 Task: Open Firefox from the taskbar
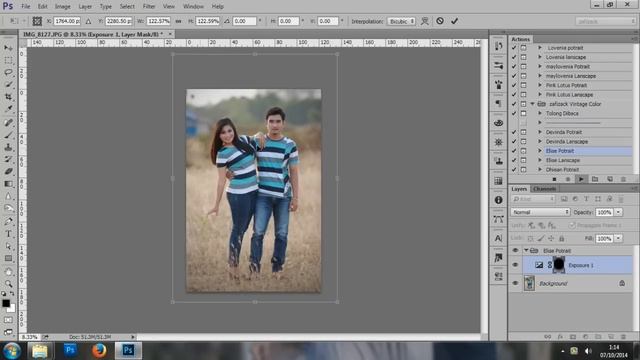pos(99,351)
